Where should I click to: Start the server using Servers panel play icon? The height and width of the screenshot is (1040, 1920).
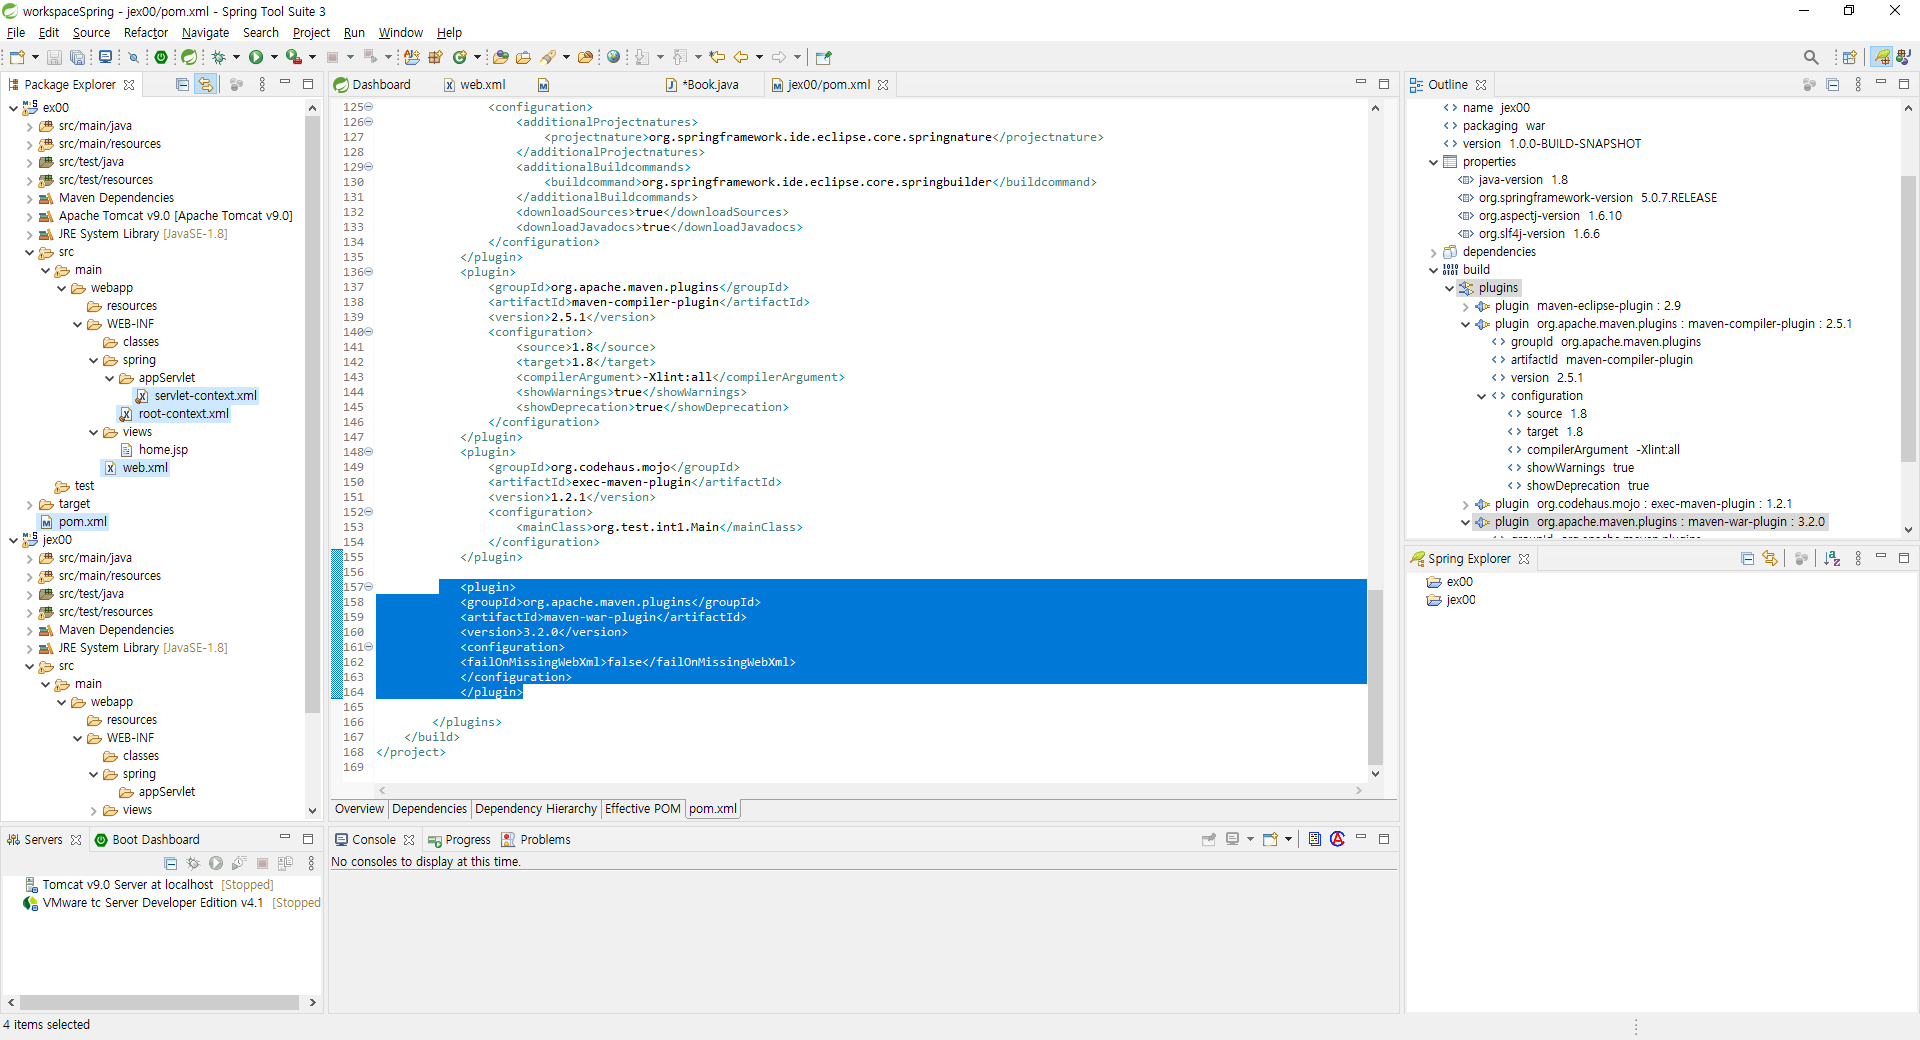215,863
